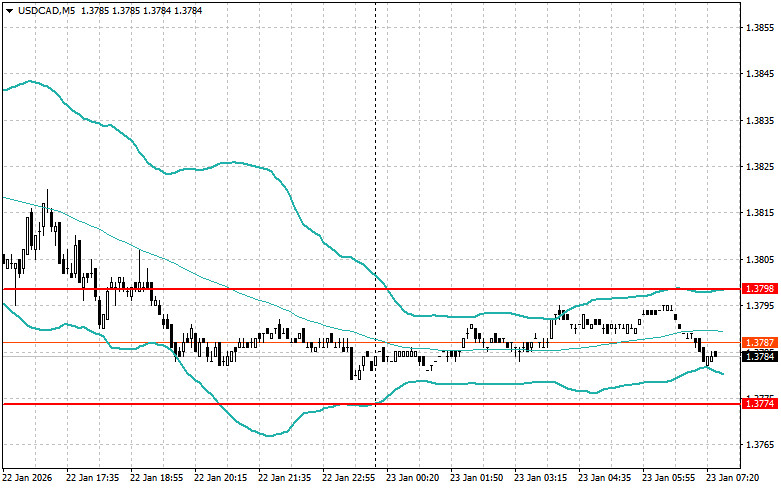Viewport: 781px width, 489px height.
Task: Click the 23 Jan 04:35 time label
Action: (605, 478)
